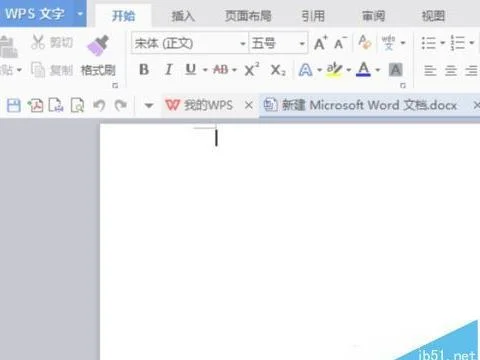The width and height of the screenshot is (480, 360).
Task: Expand phonetic guide 变 dropdown arrow
Action: point(403,43)
